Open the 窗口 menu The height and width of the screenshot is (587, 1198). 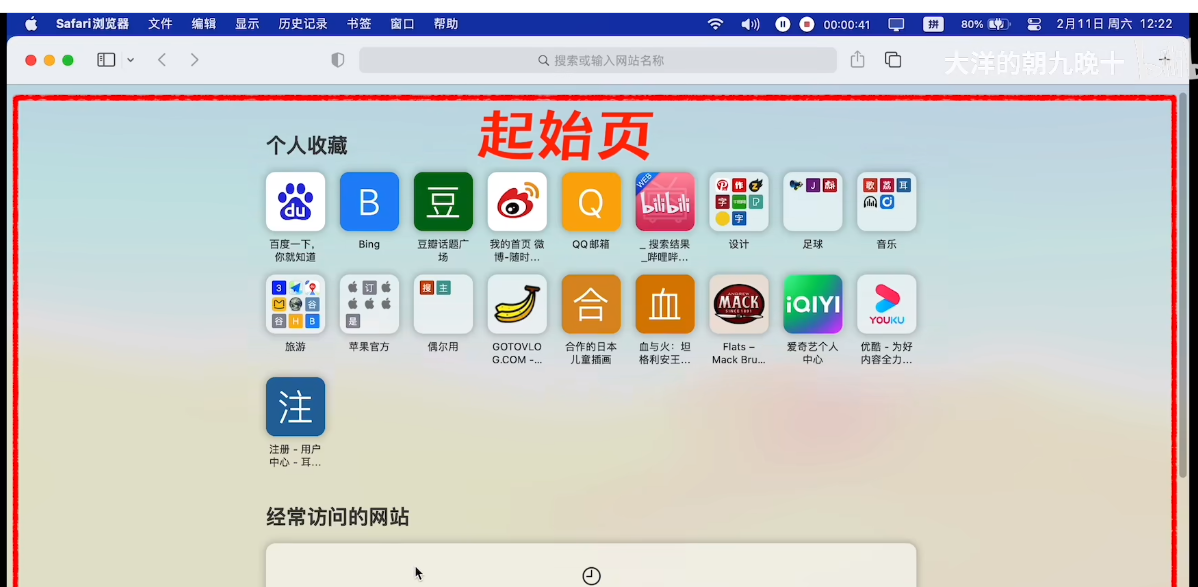[403, 24]
